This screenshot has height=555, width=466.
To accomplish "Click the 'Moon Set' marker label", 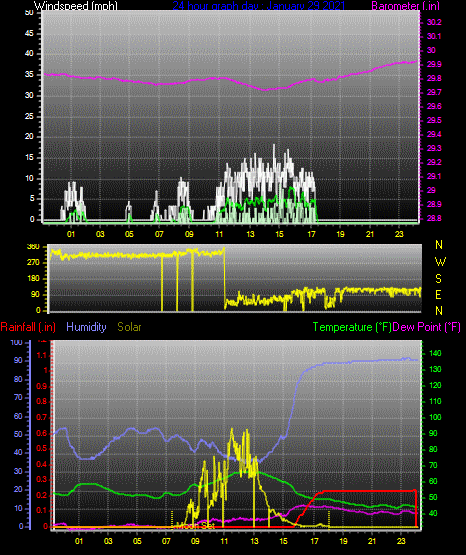I will tap(196, 526).
